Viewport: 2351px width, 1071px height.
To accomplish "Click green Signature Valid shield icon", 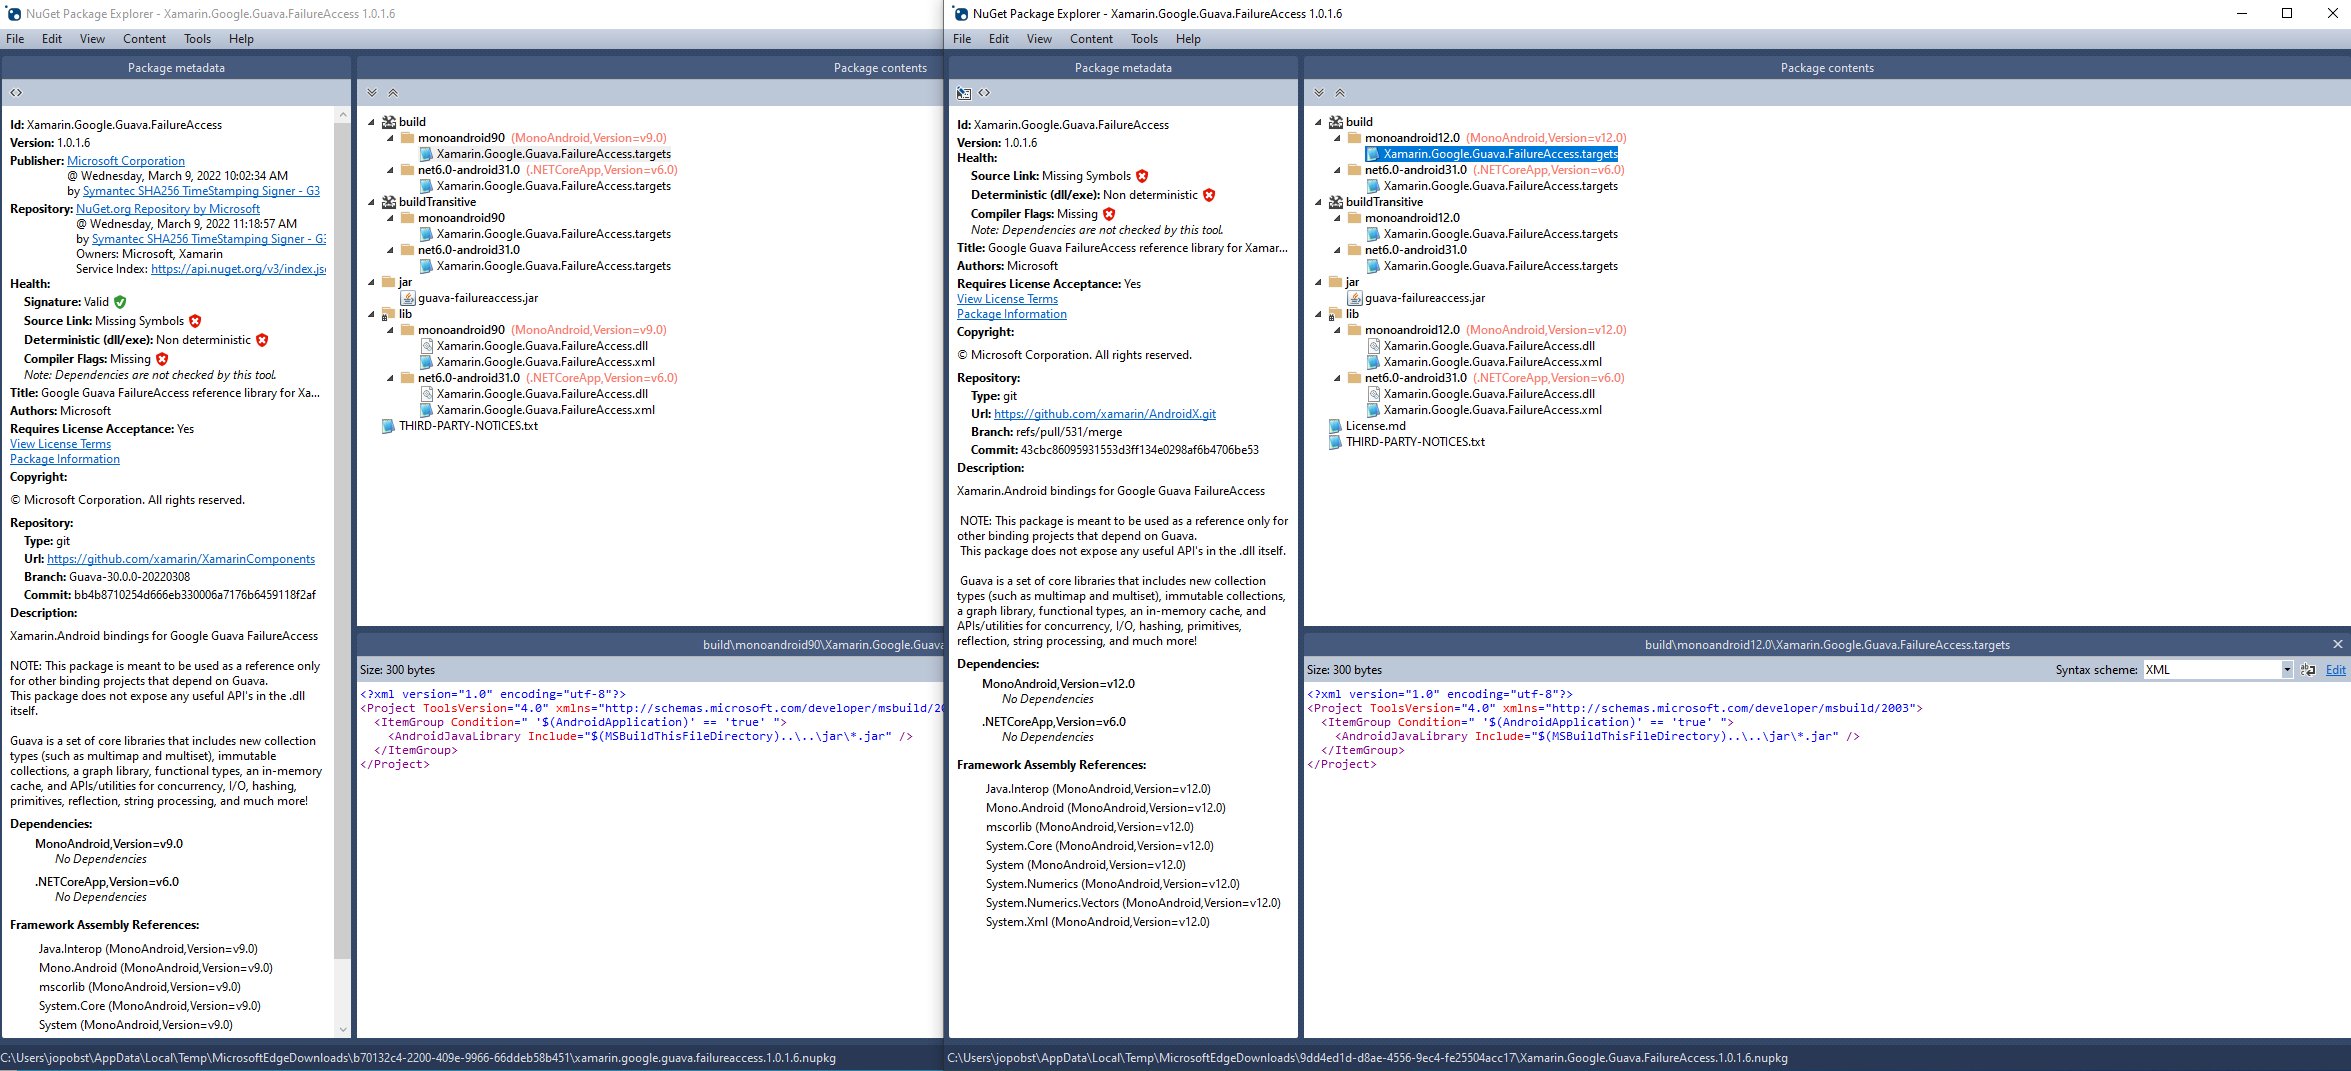I will click(x=120, y=302).
